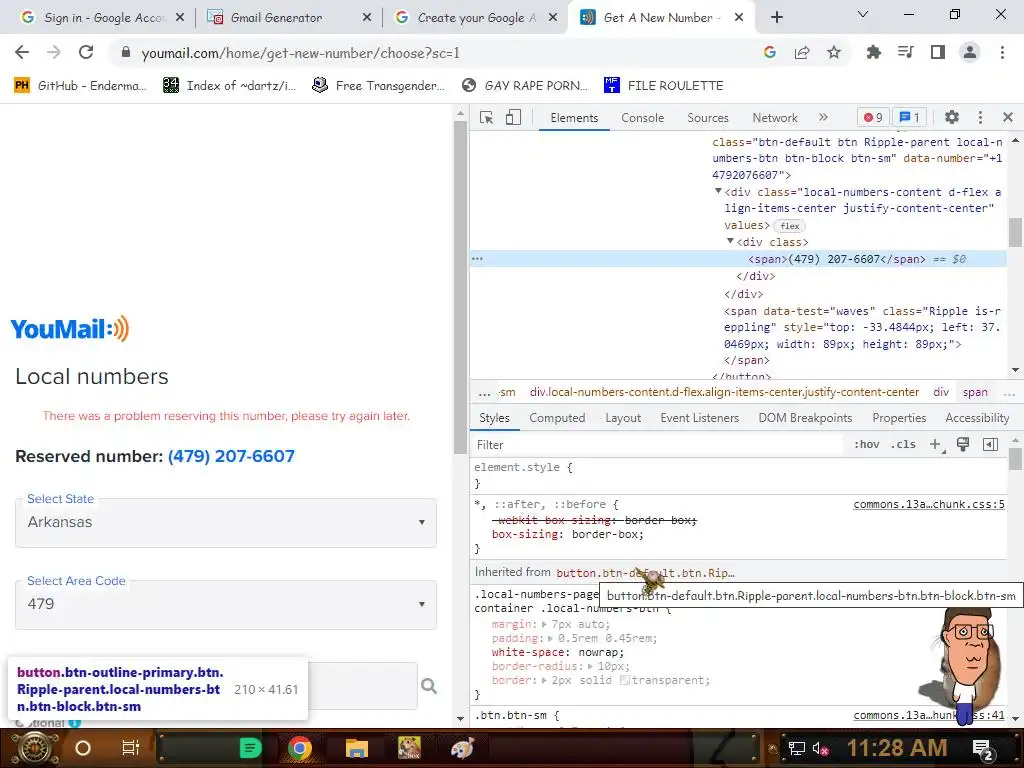Toggle rendering emulations paintbrush icon
Image resolution: width=1024 pixels, height=768 pixels.
(963, 445)
